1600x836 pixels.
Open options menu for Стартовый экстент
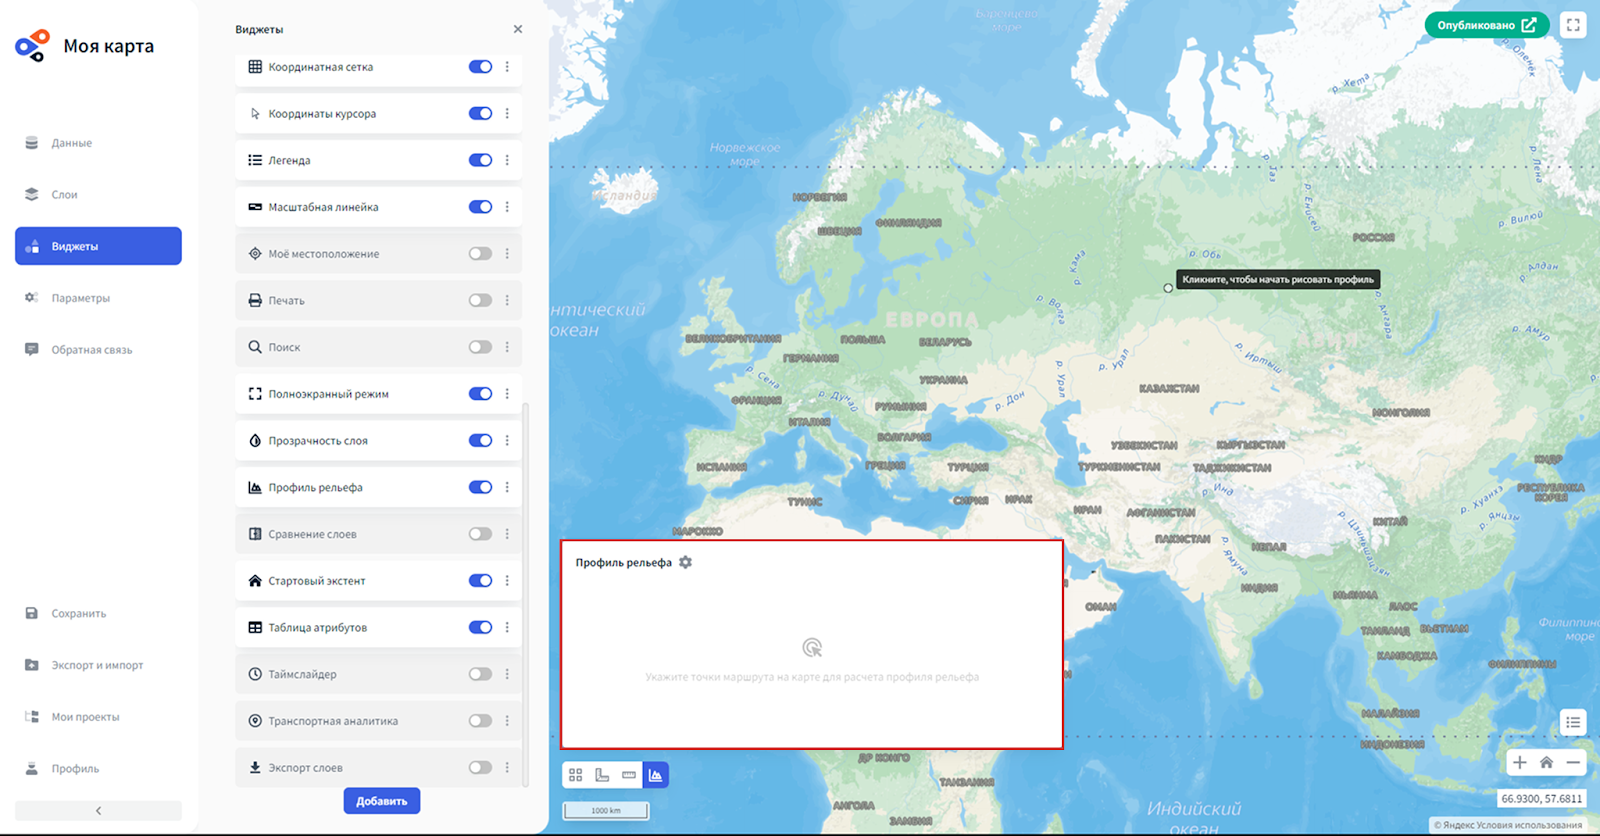point(507,580)
